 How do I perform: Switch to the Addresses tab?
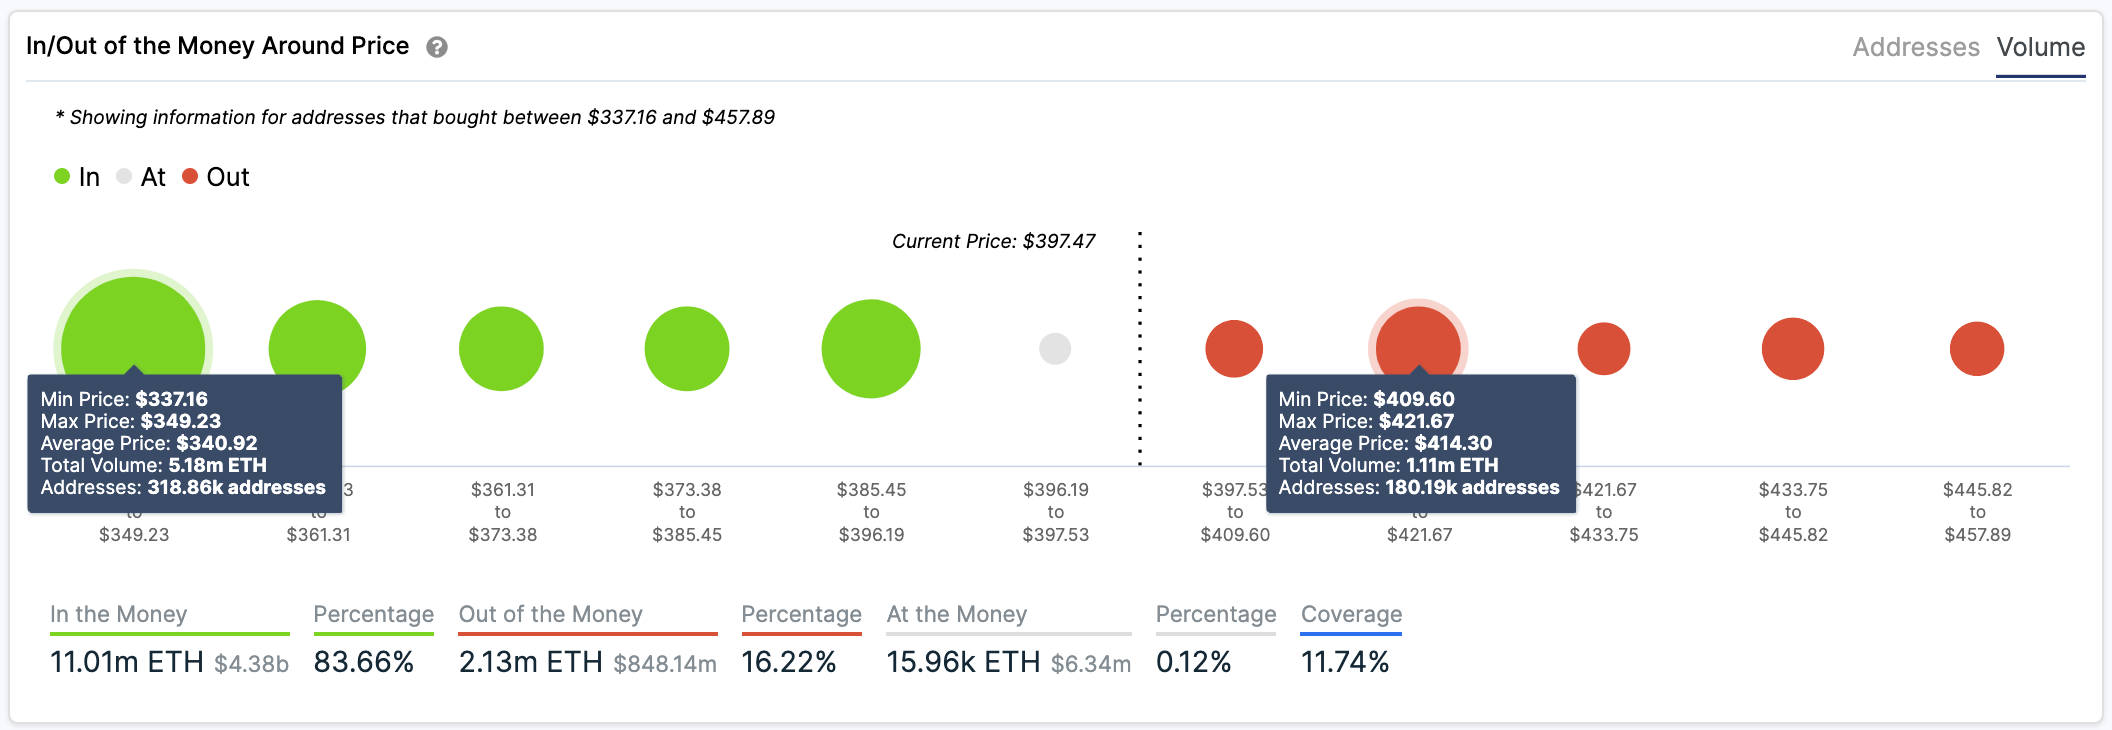[1915, 47]
